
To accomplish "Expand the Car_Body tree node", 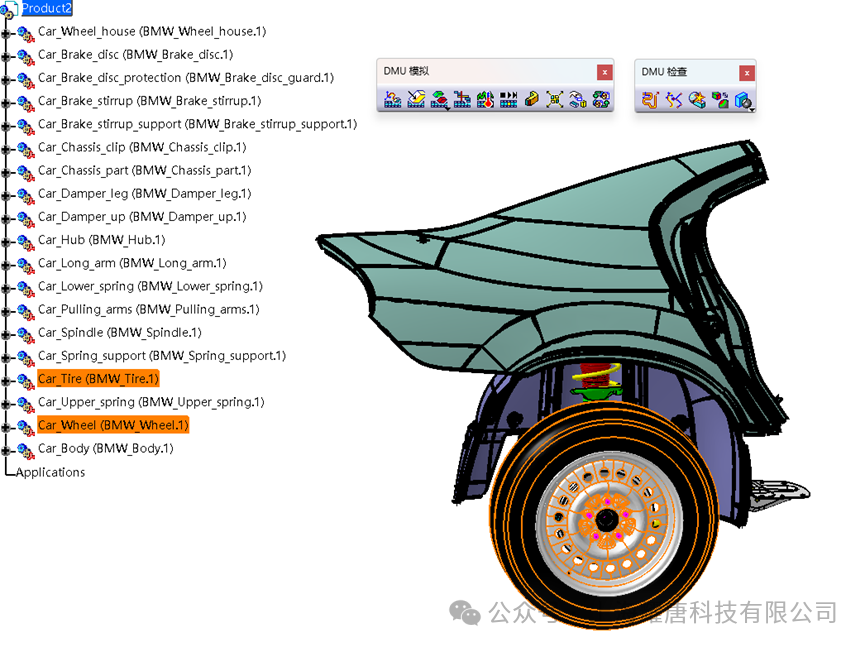I will point(6,451).
